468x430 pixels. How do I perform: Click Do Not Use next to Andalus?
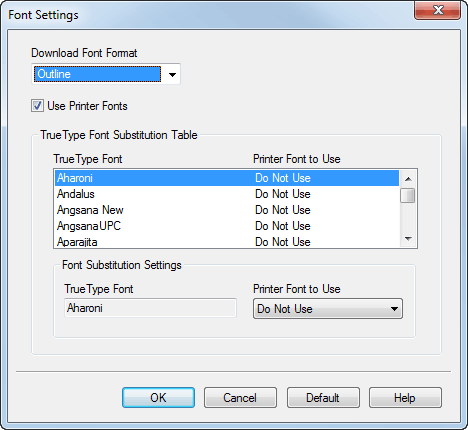(283, 194)
